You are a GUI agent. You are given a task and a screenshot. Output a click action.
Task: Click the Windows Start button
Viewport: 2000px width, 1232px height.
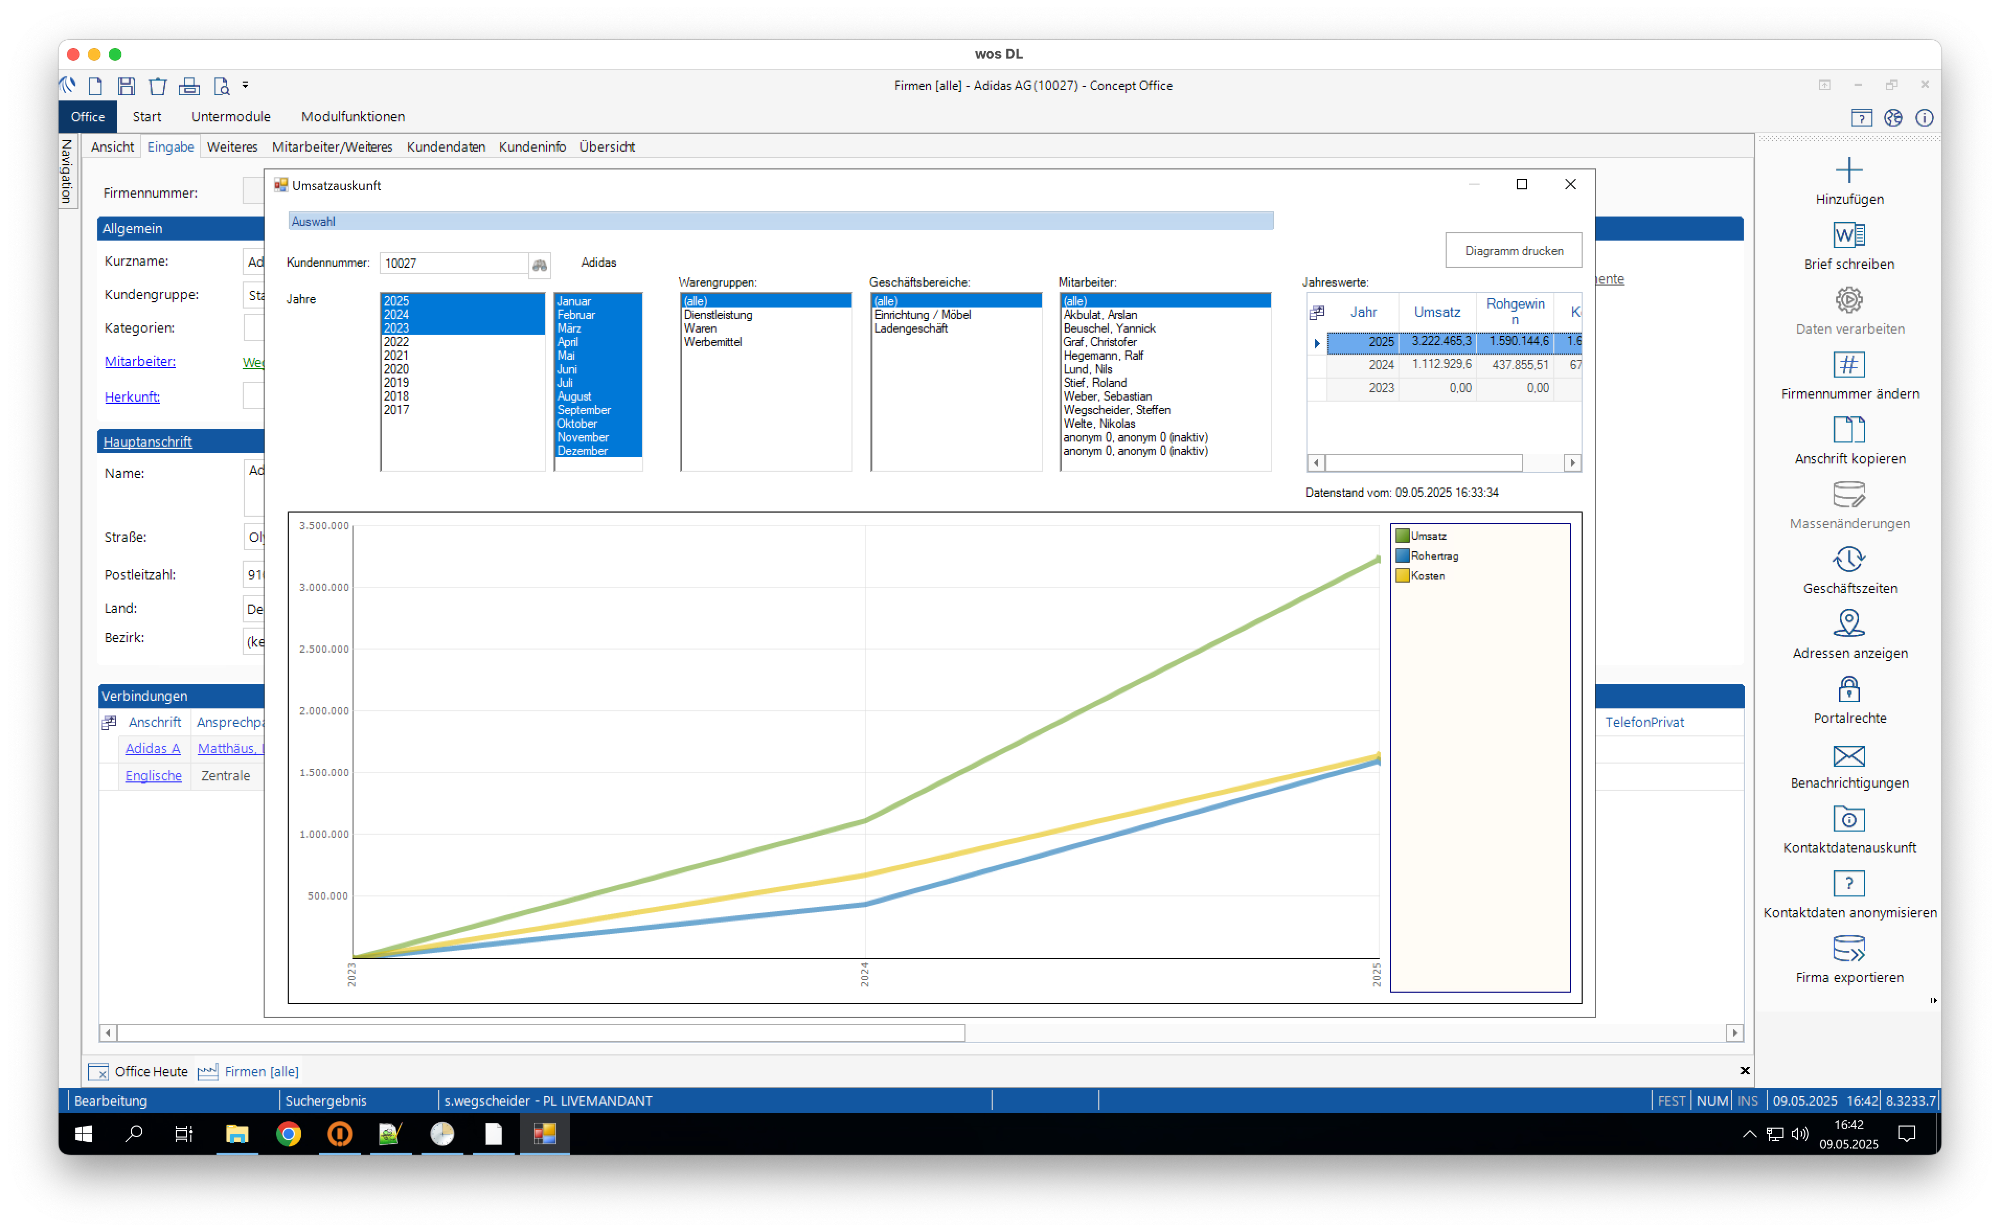pos(84,1134)
